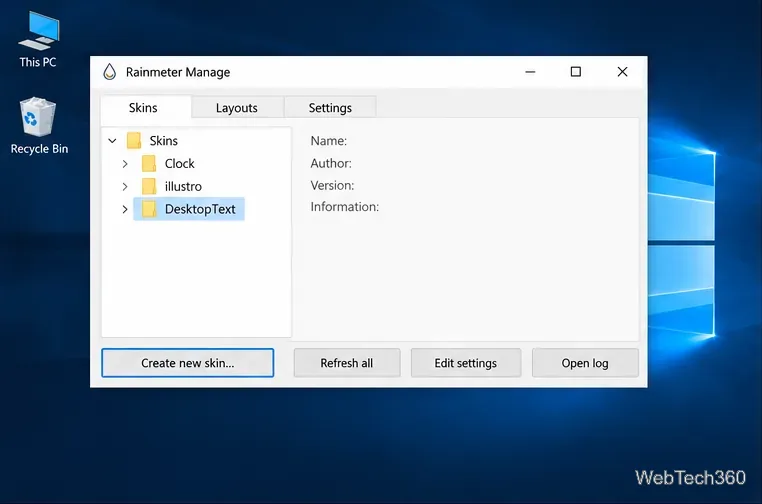
Task: Switch to the Layouts tab
Action: tap(237, 107)
